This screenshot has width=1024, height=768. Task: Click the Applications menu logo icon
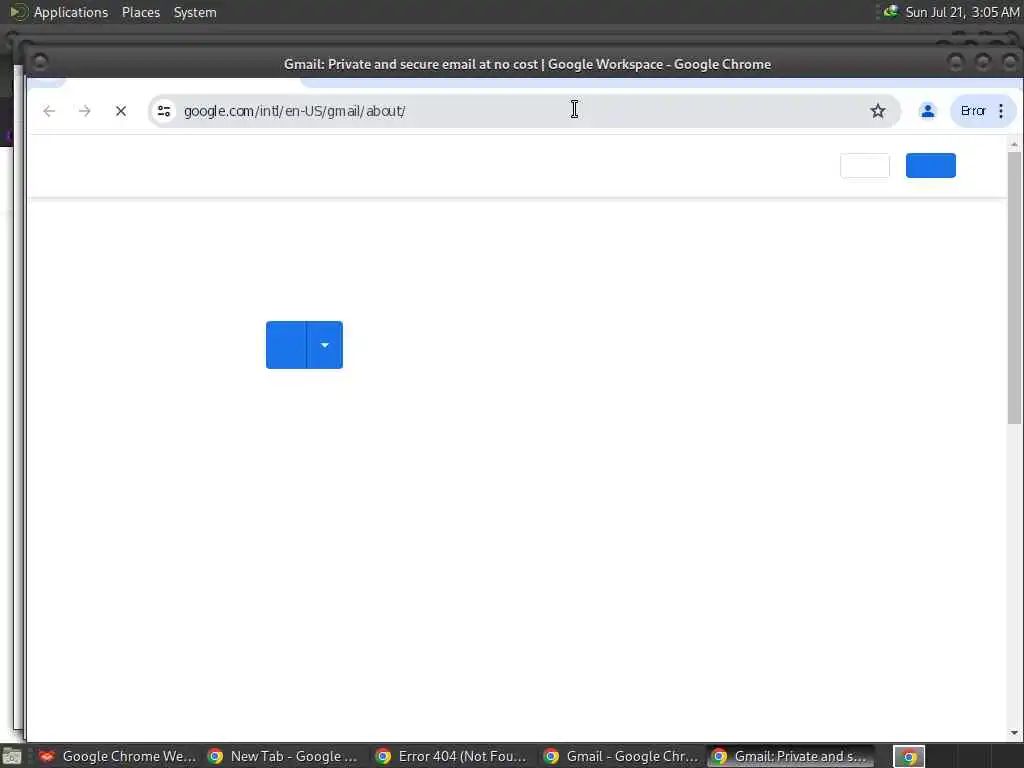(x=19, y=12)
